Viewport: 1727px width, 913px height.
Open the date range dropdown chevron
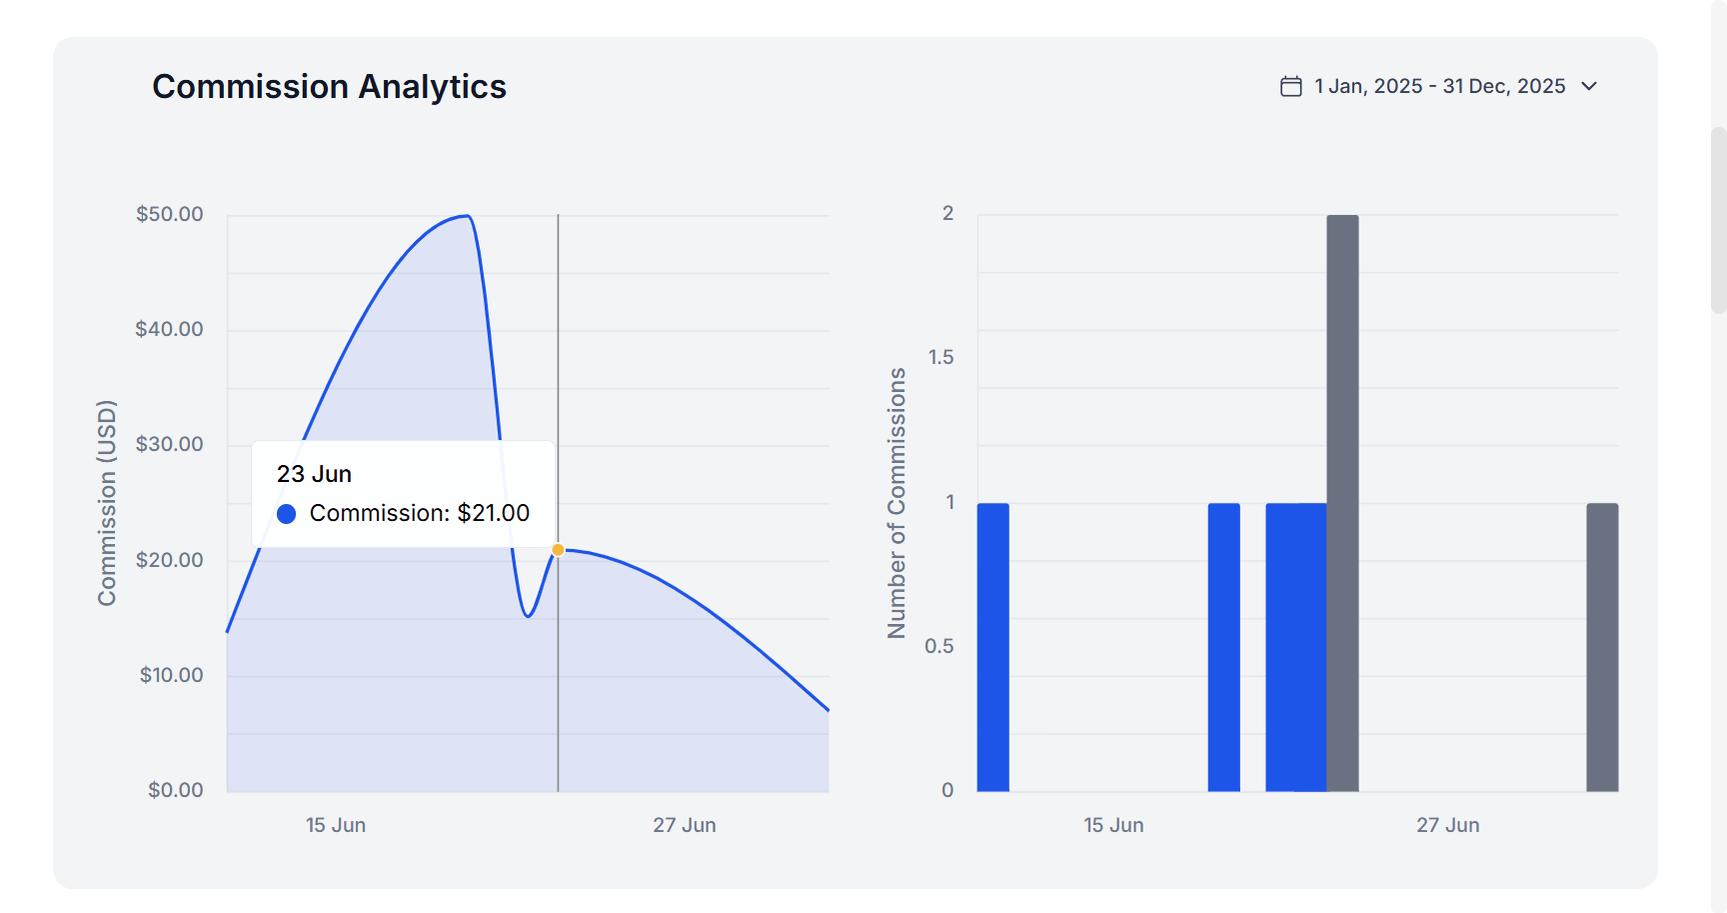coord(1589,87)
